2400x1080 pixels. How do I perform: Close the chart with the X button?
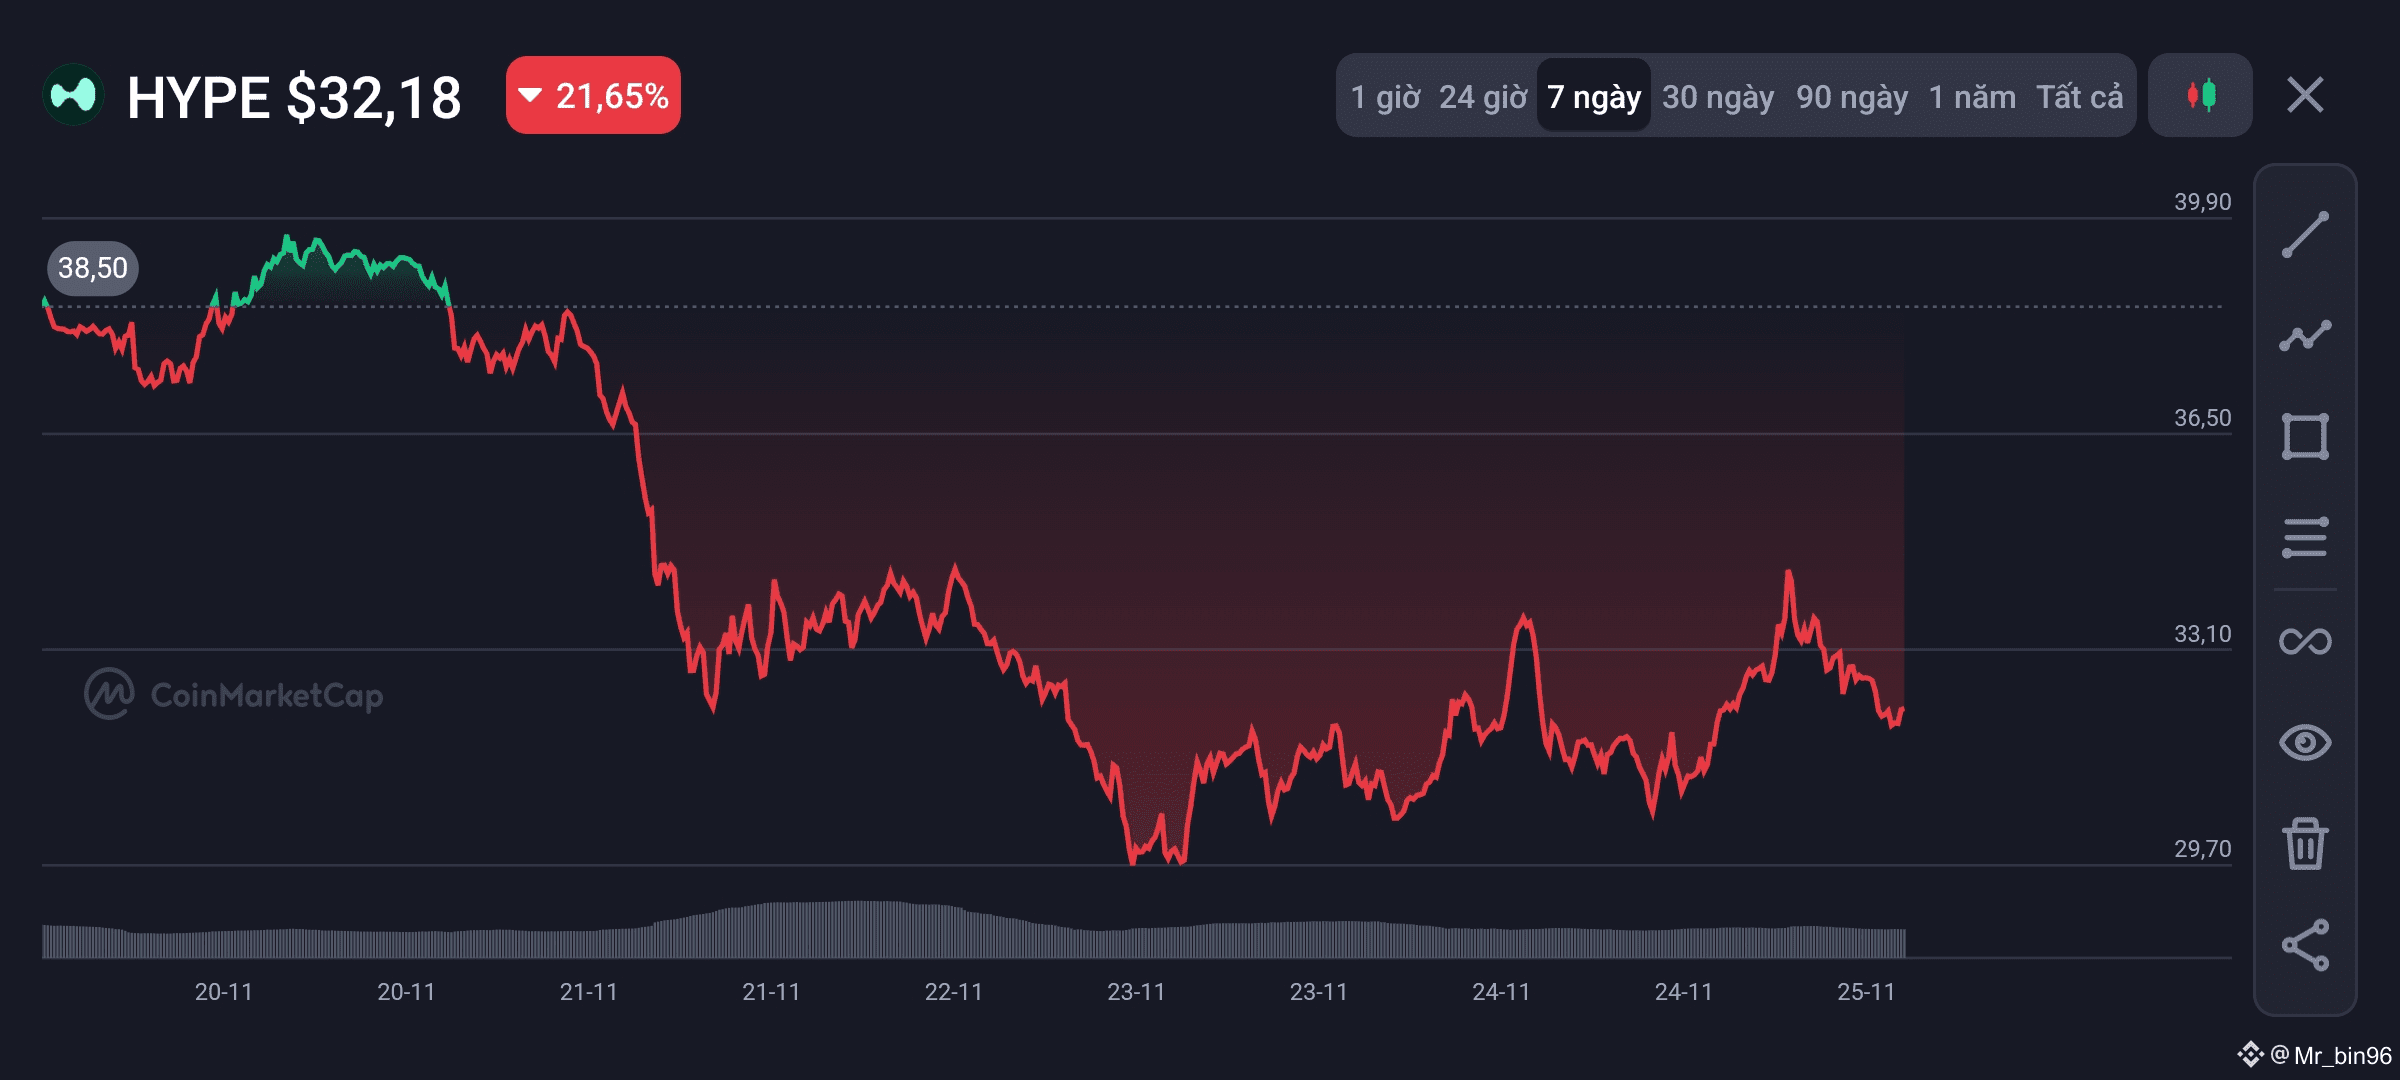click(x=2305, y=96)
